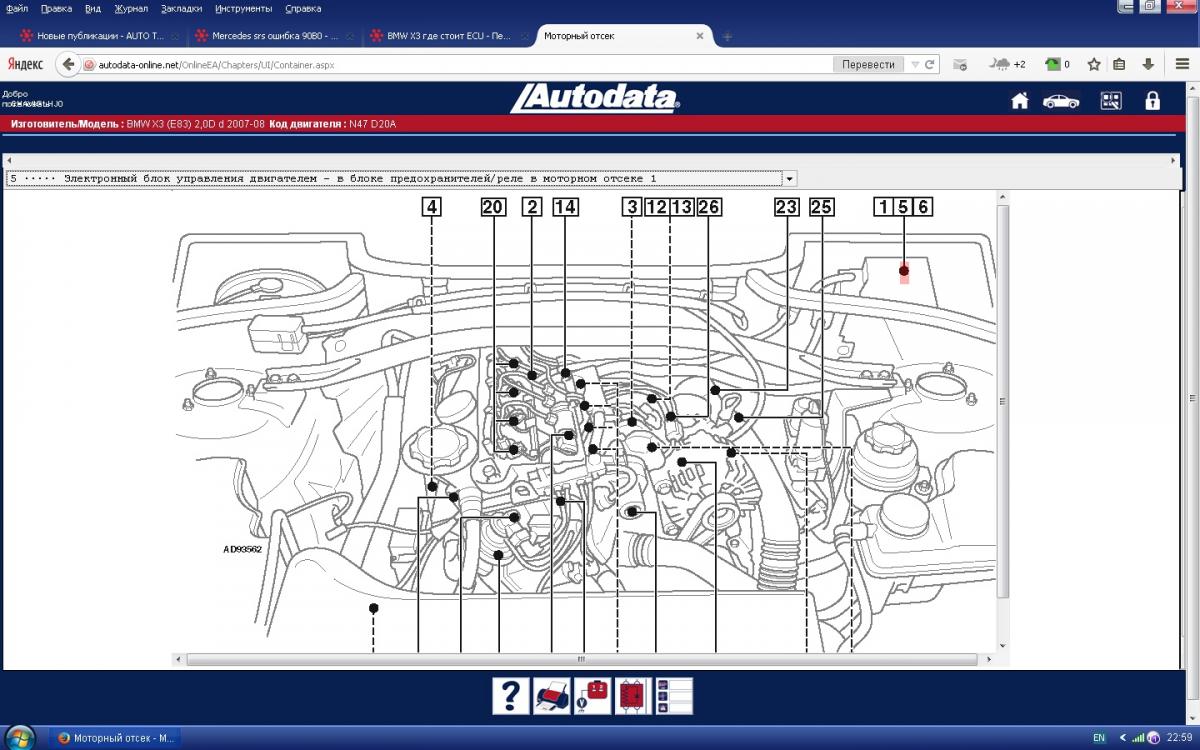Open the Журнал menu
The image size is (1200, 750).
[131, 8]
